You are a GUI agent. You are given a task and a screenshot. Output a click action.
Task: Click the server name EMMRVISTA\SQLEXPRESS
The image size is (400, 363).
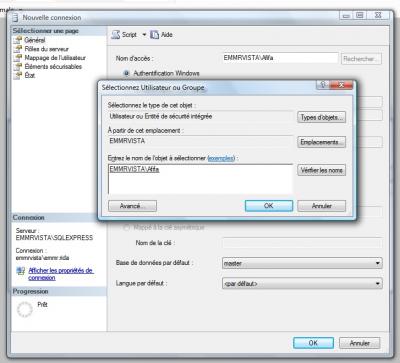[x=54, y=238]
